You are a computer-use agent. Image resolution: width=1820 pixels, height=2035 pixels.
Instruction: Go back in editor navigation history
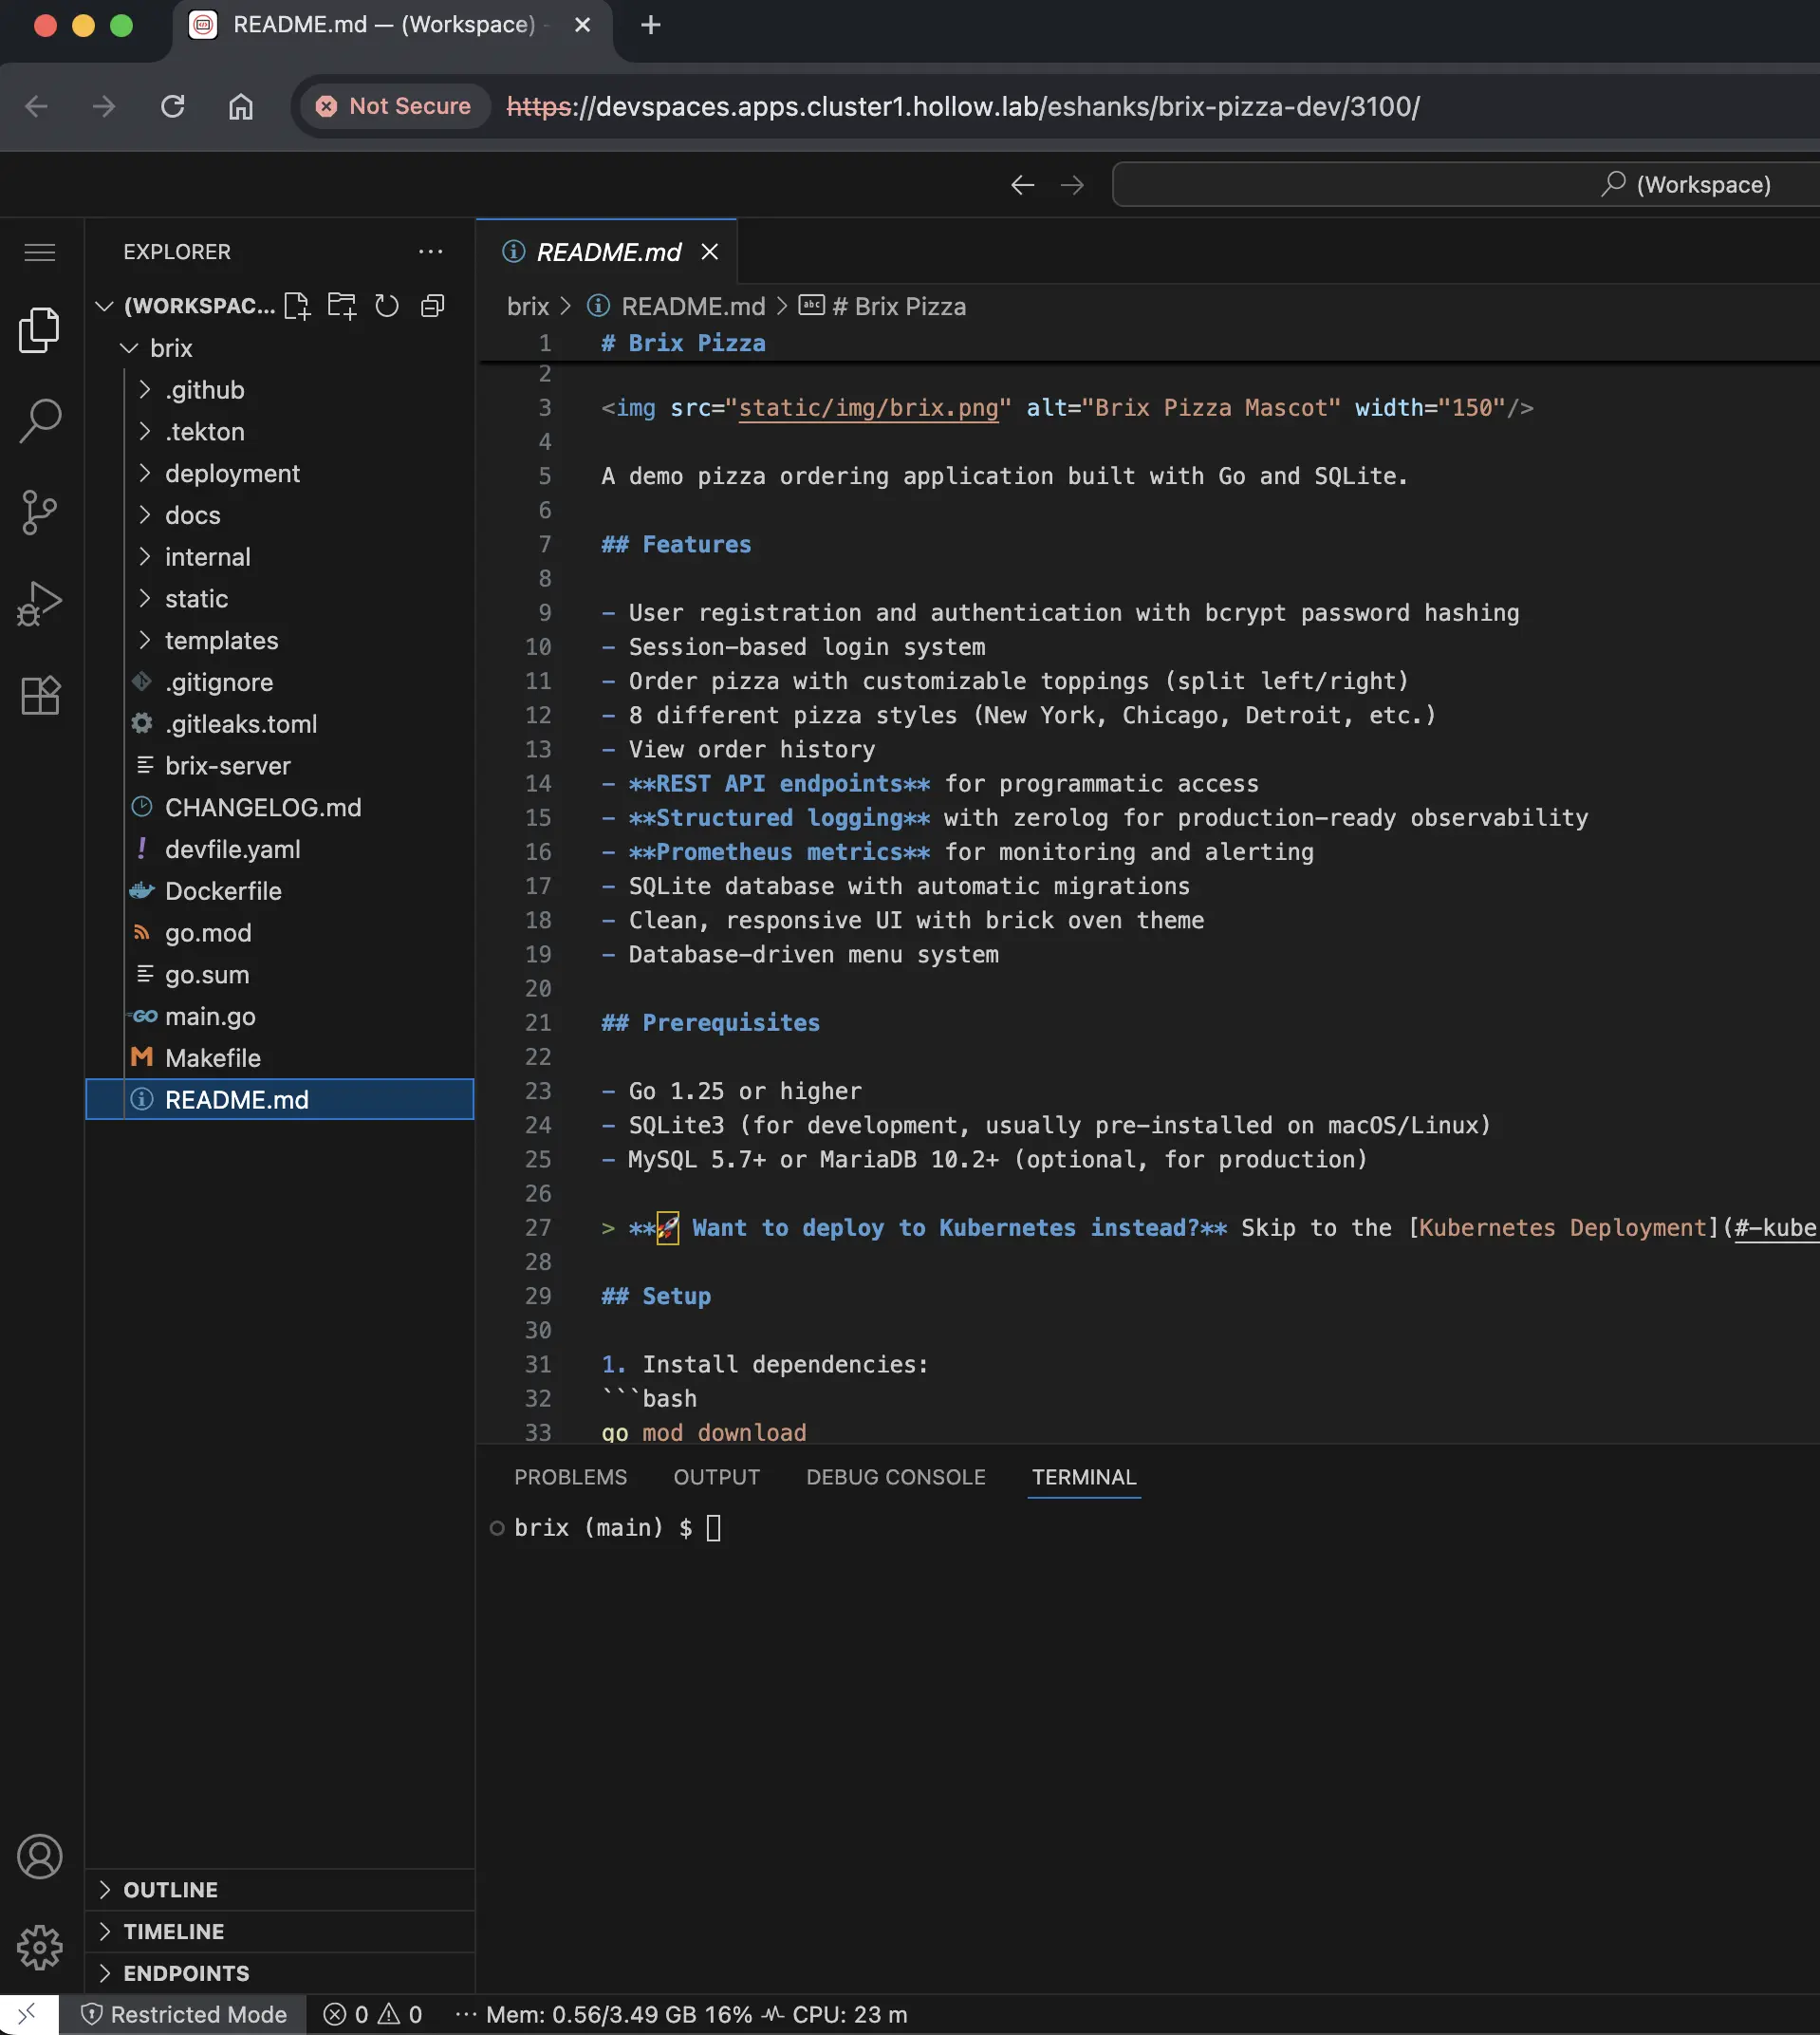(x=1022, y=185)
